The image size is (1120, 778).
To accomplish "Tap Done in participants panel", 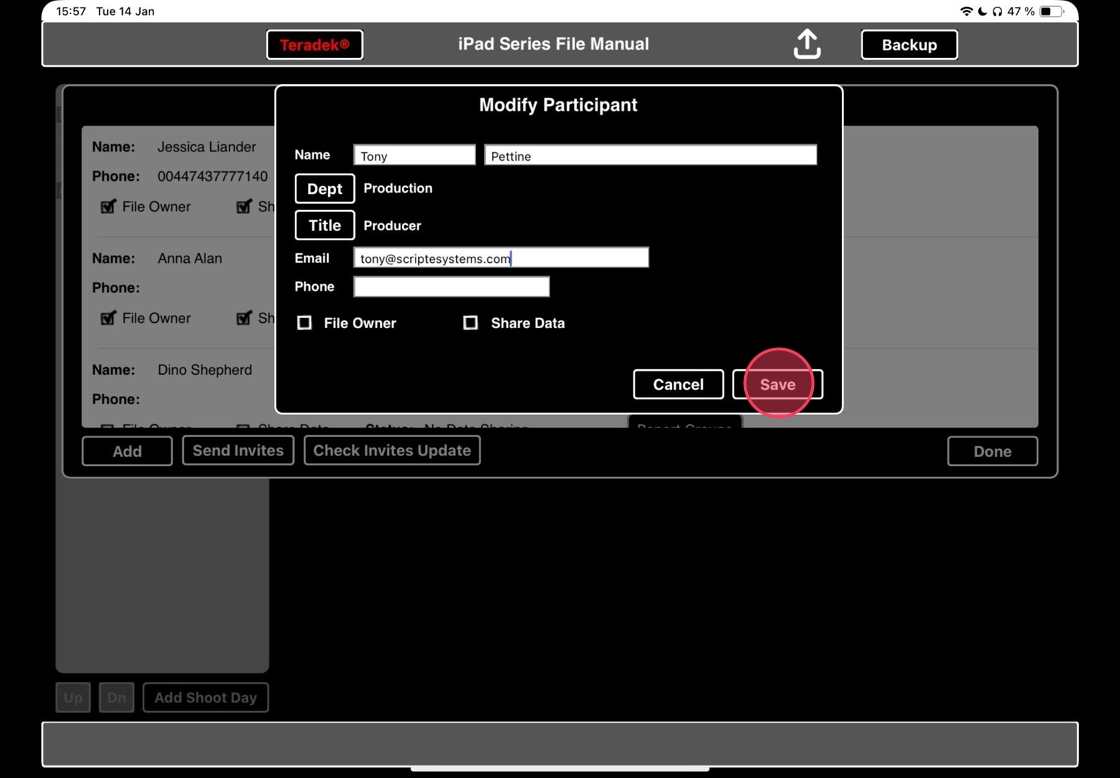I will click(992, 451).
